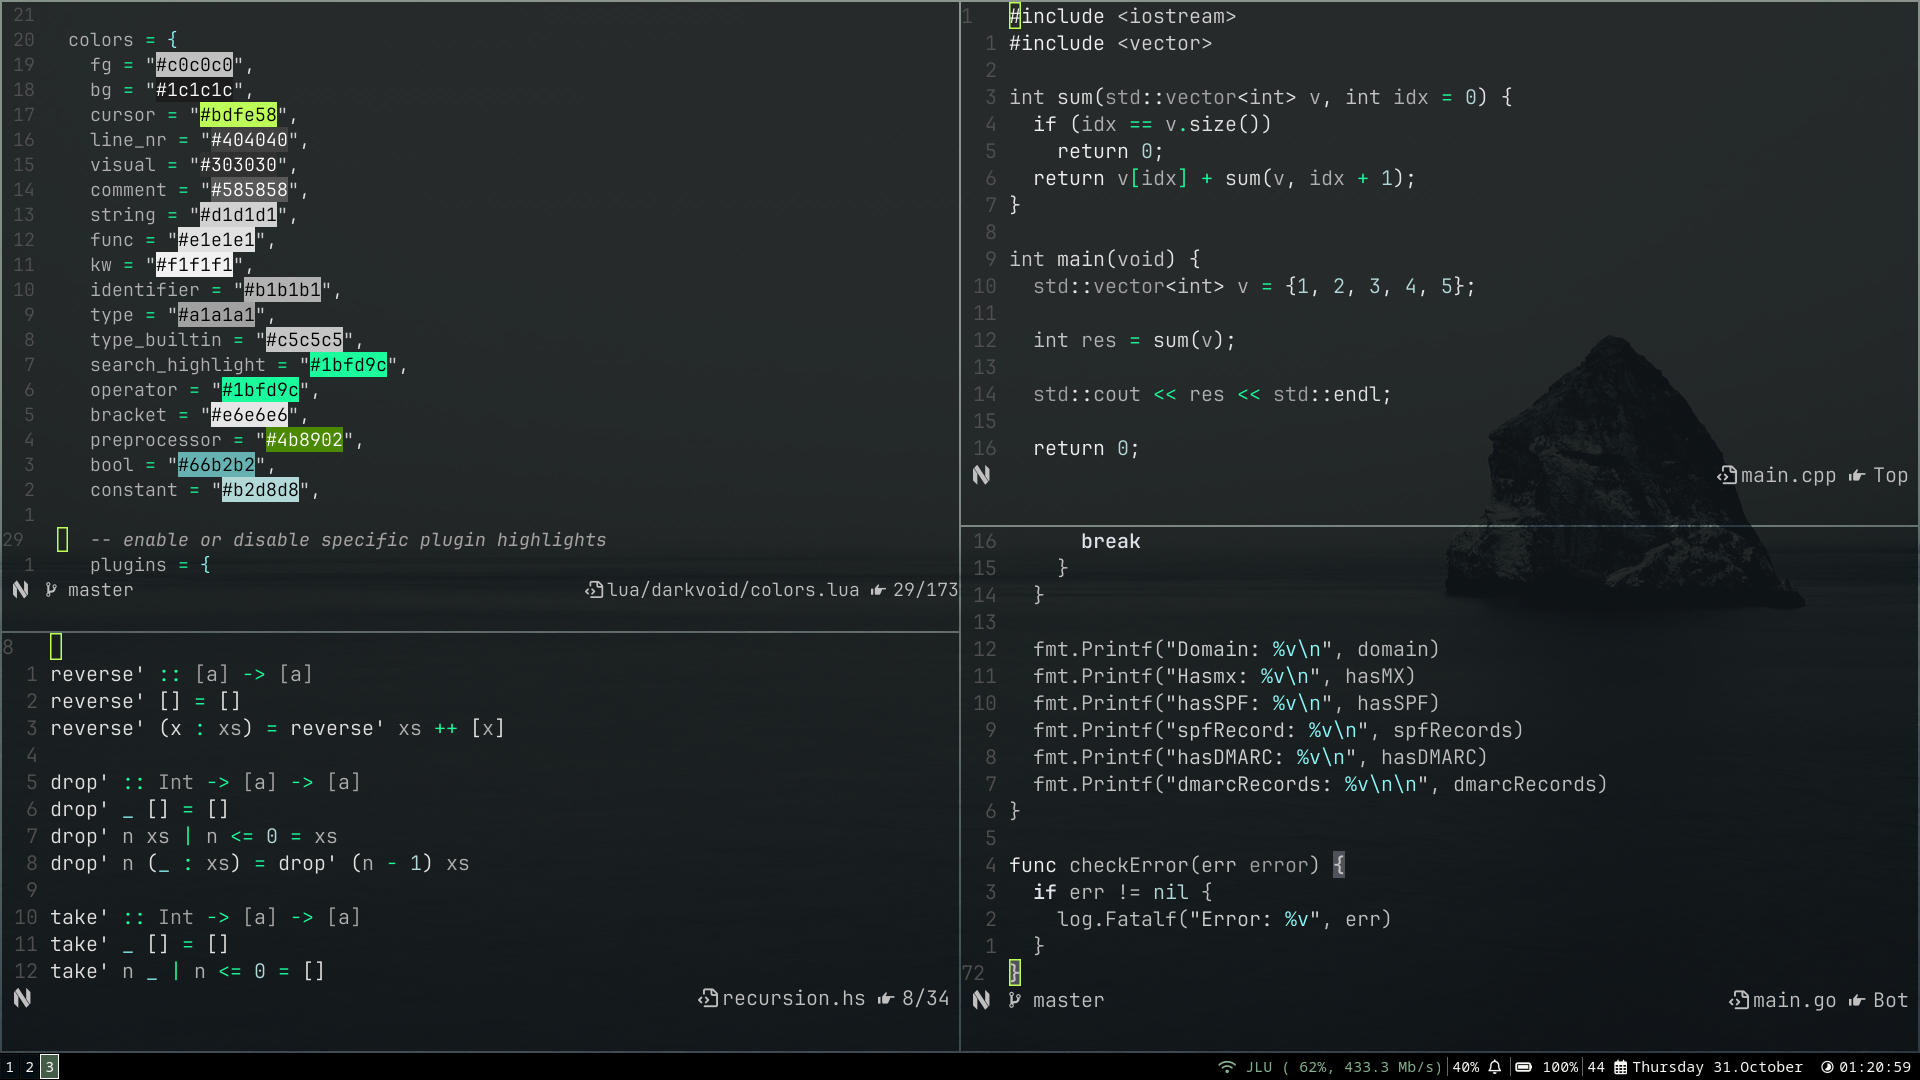Image resolution: width=1920 pixels, height=1080 pixels.
Task: Click the #4b8902 preprocessor color swatch
Action: [x=304, y=440]
